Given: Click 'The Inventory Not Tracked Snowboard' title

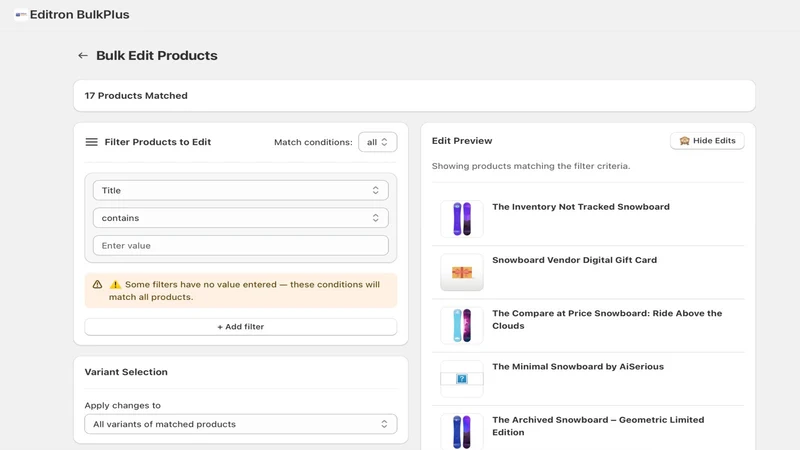Looking at the screenshot, I should click(x=581, y=207).
